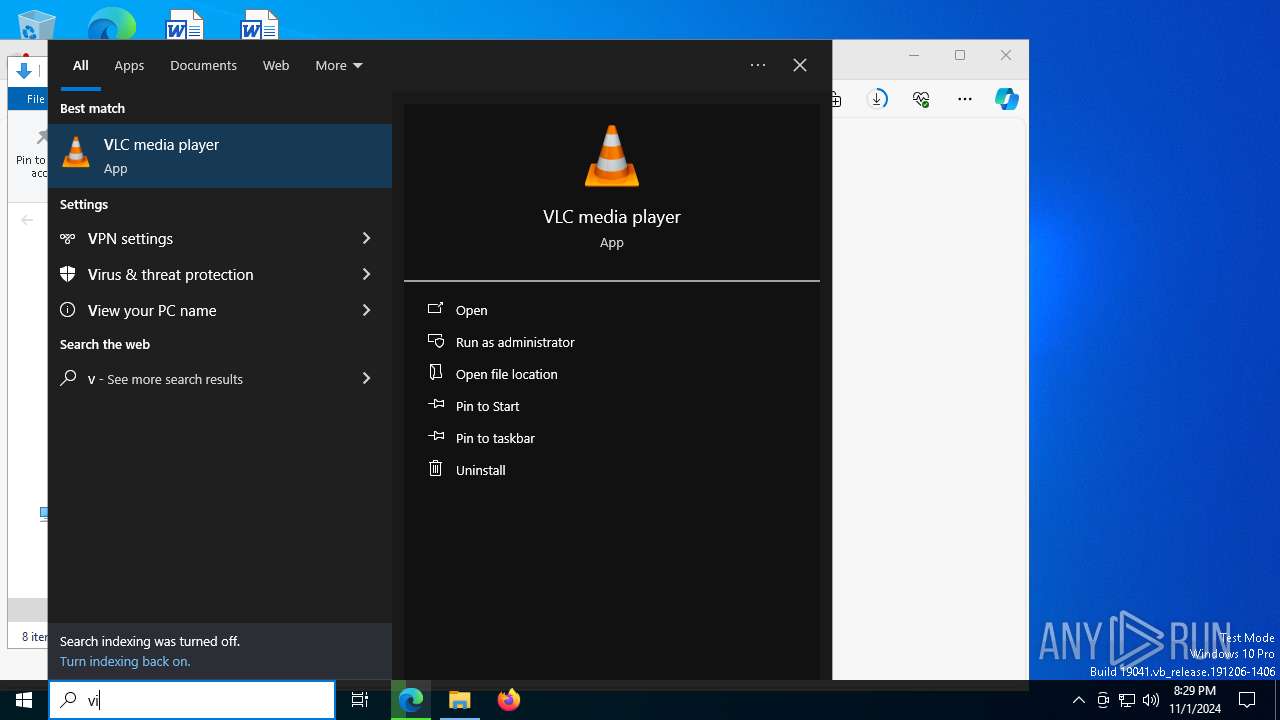
Task: Open VLC media player best match result
Action: click(x=220, y=155)
